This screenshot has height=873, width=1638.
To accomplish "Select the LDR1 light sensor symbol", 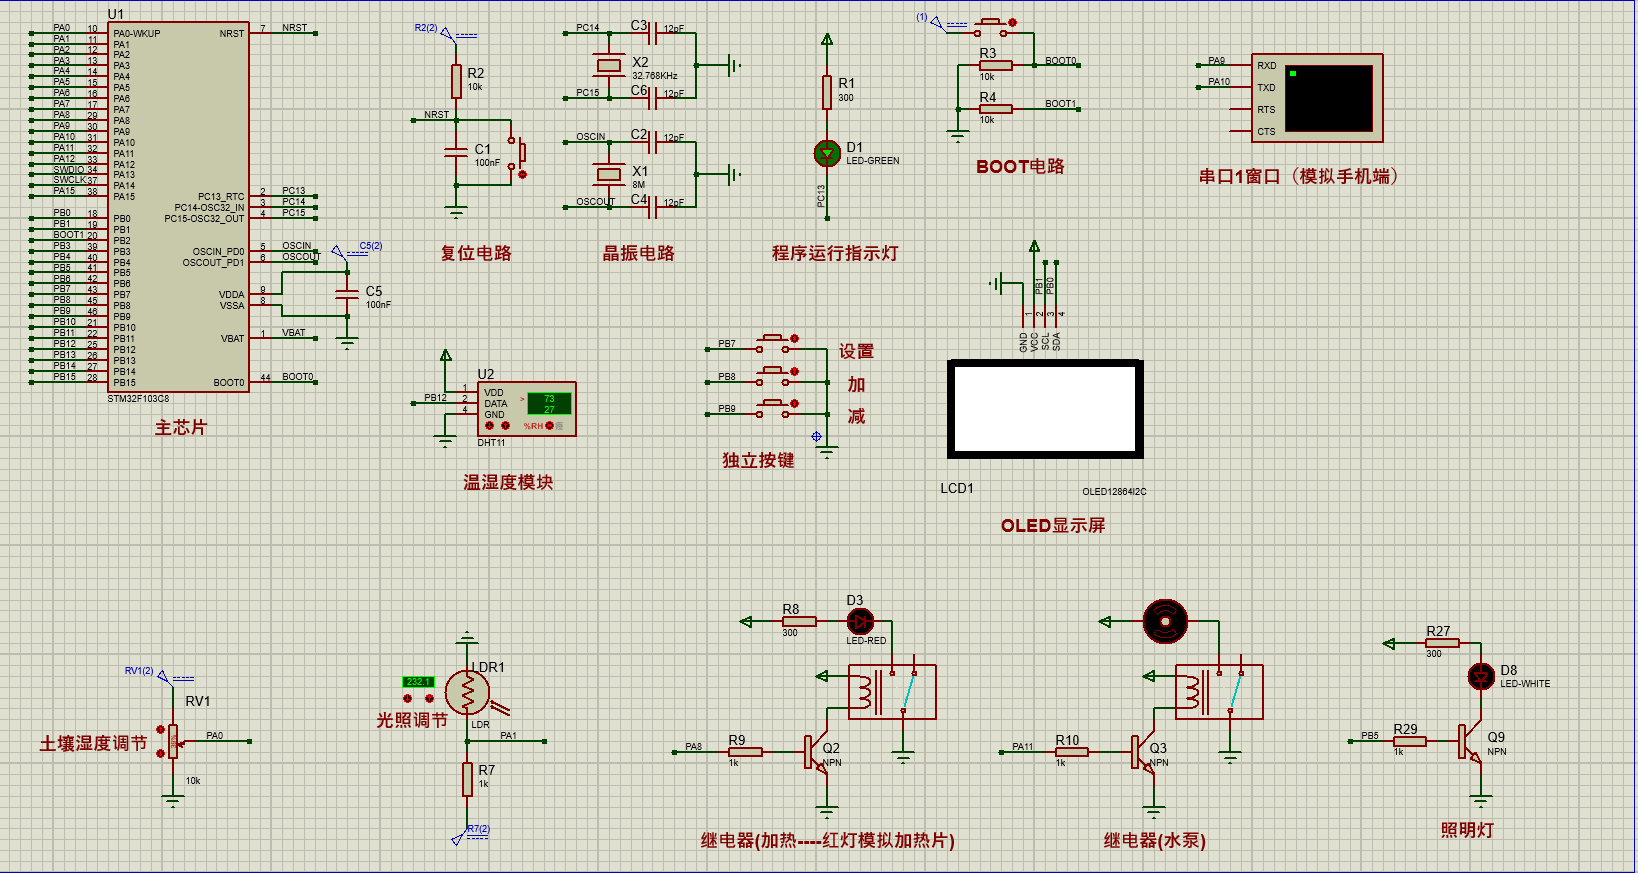I will point(467,692).
